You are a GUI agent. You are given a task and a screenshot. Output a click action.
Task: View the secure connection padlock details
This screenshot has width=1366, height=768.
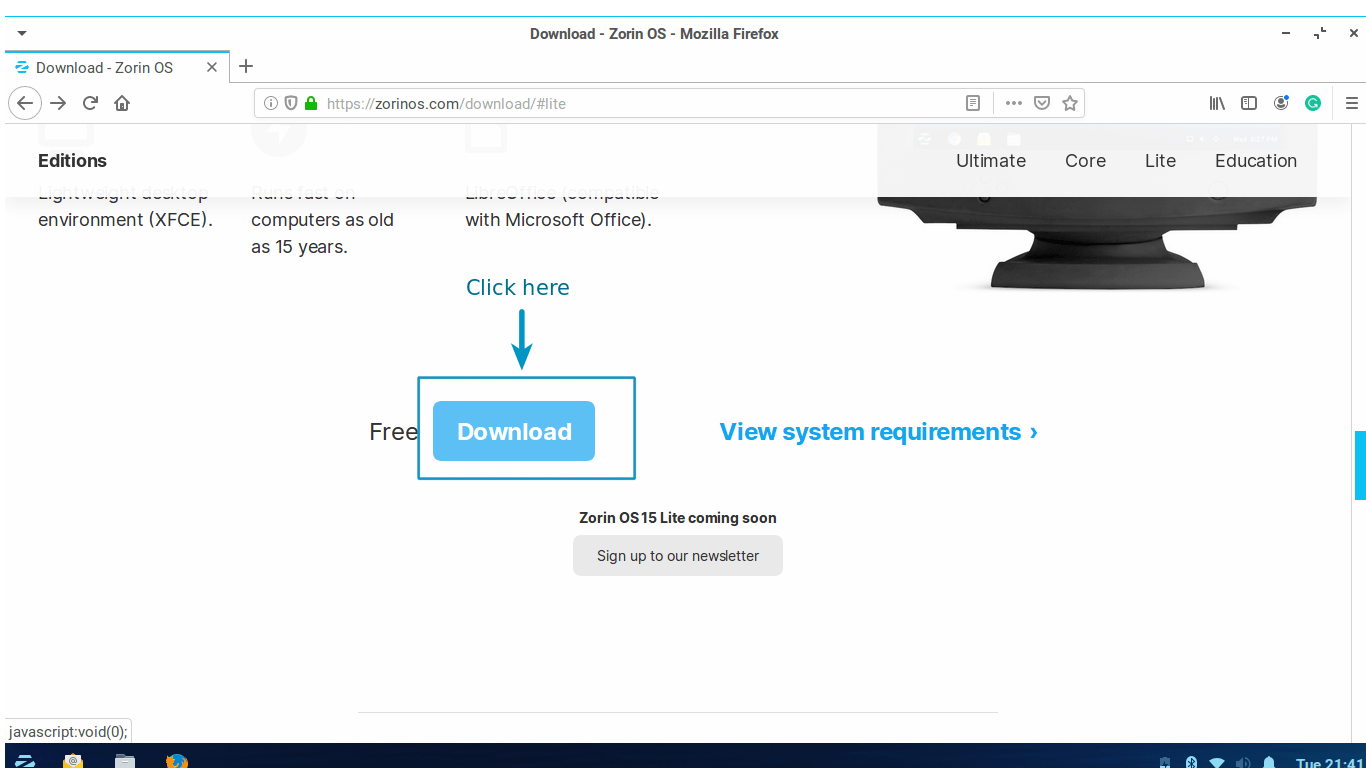tap(311, 103)
